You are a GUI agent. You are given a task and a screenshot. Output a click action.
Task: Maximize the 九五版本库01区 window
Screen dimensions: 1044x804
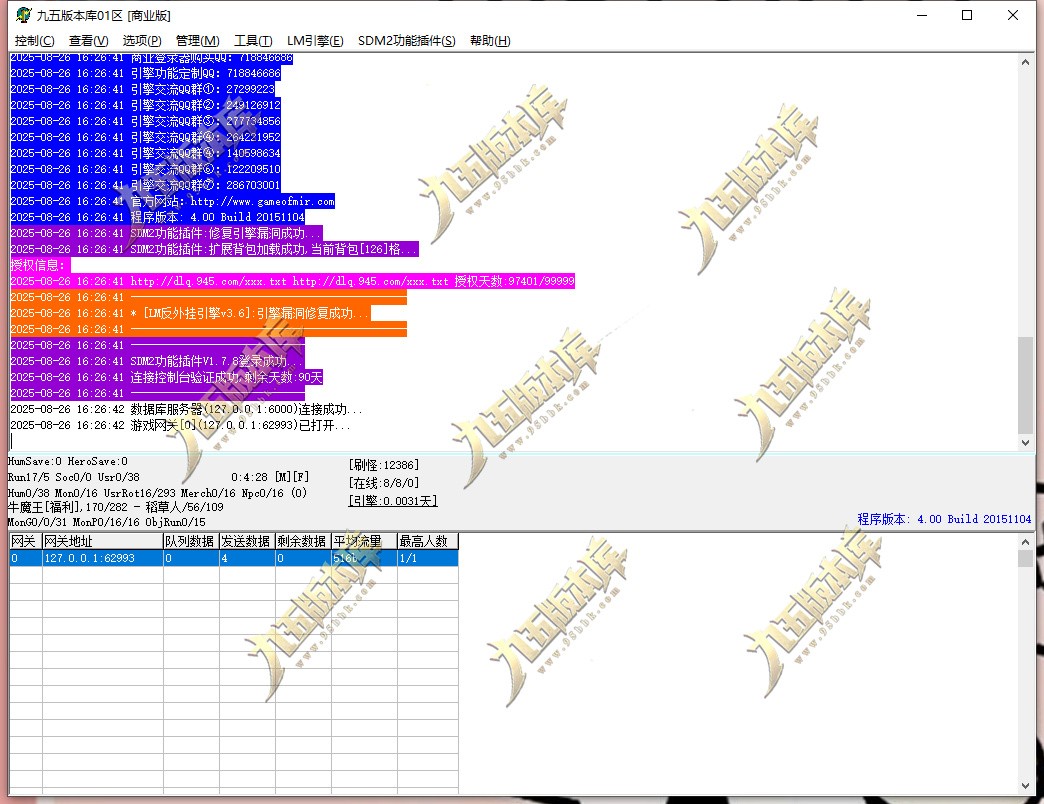coord(967,15)
